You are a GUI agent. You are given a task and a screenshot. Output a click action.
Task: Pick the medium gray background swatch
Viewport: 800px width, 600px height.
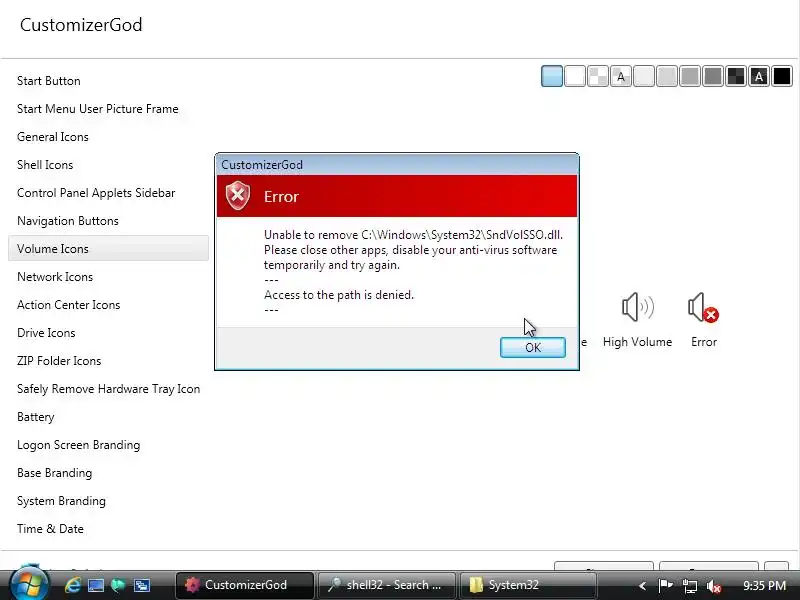coord(690,77)
